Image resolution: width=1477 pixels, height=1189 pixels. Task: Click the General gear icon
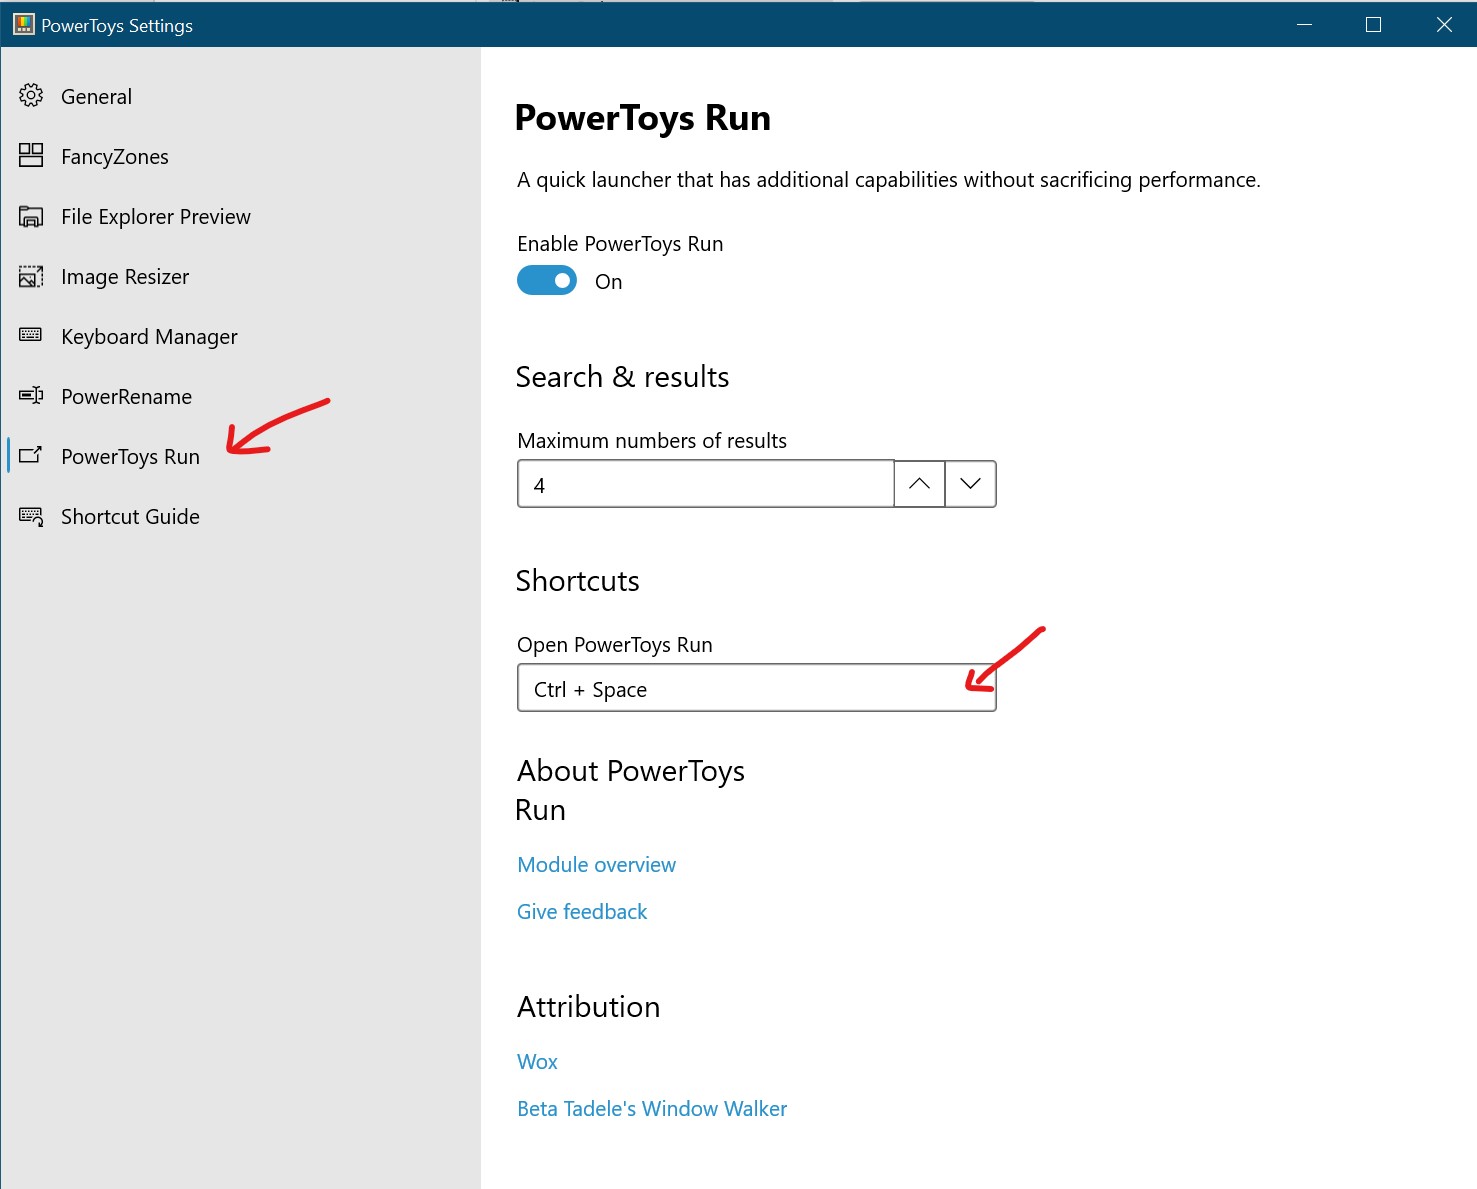click(x=31, y=96)
